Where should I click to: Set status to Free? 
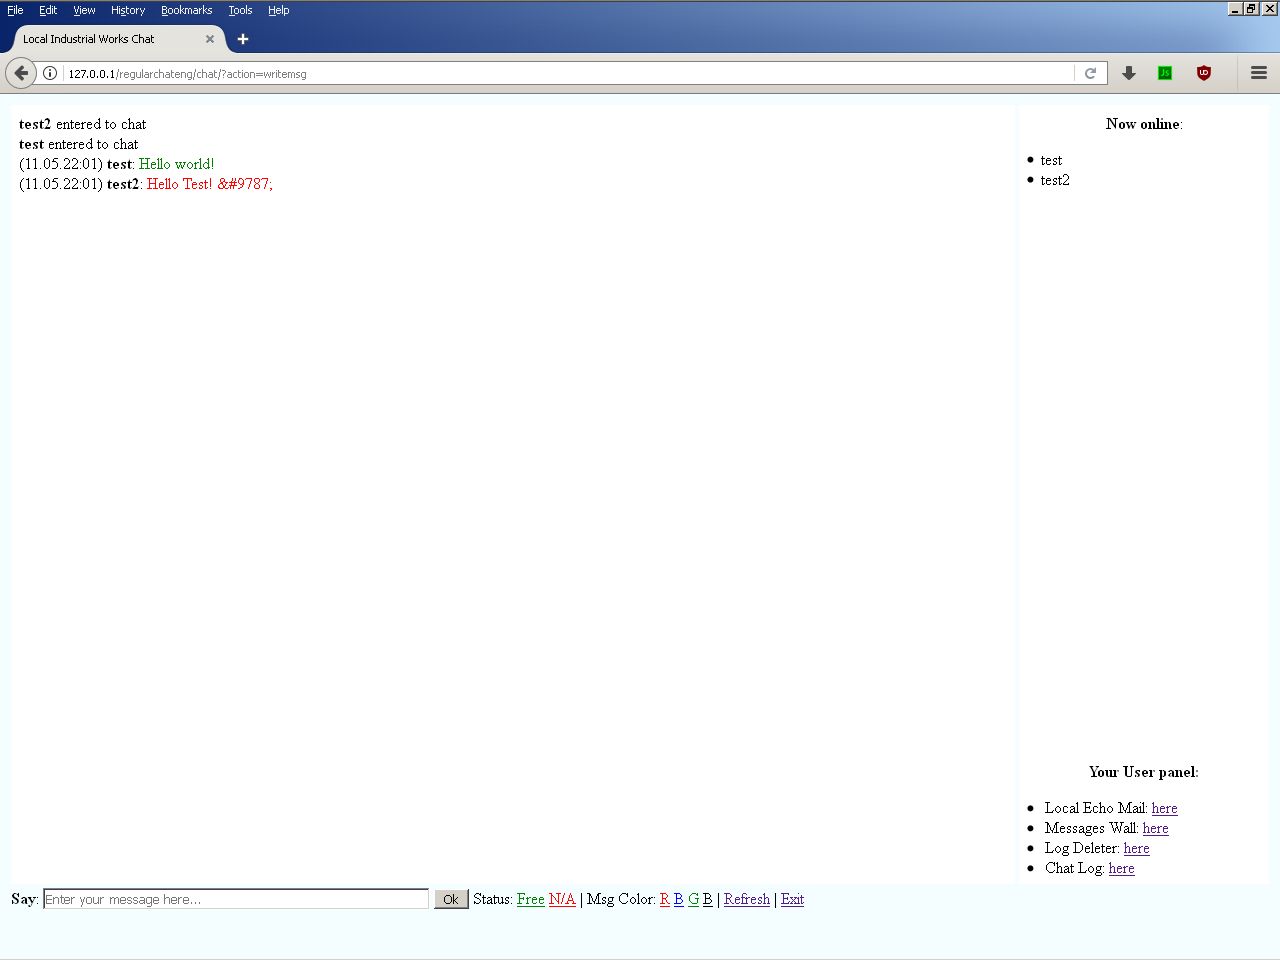[530, 899]
